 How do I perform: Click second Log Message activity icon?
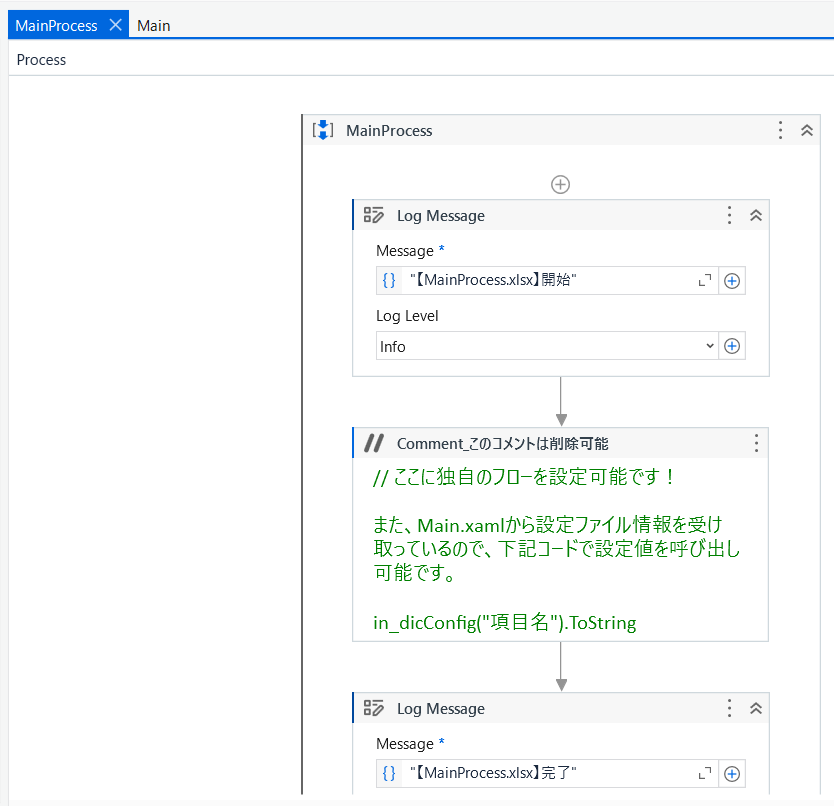click(x=373, y=708)
